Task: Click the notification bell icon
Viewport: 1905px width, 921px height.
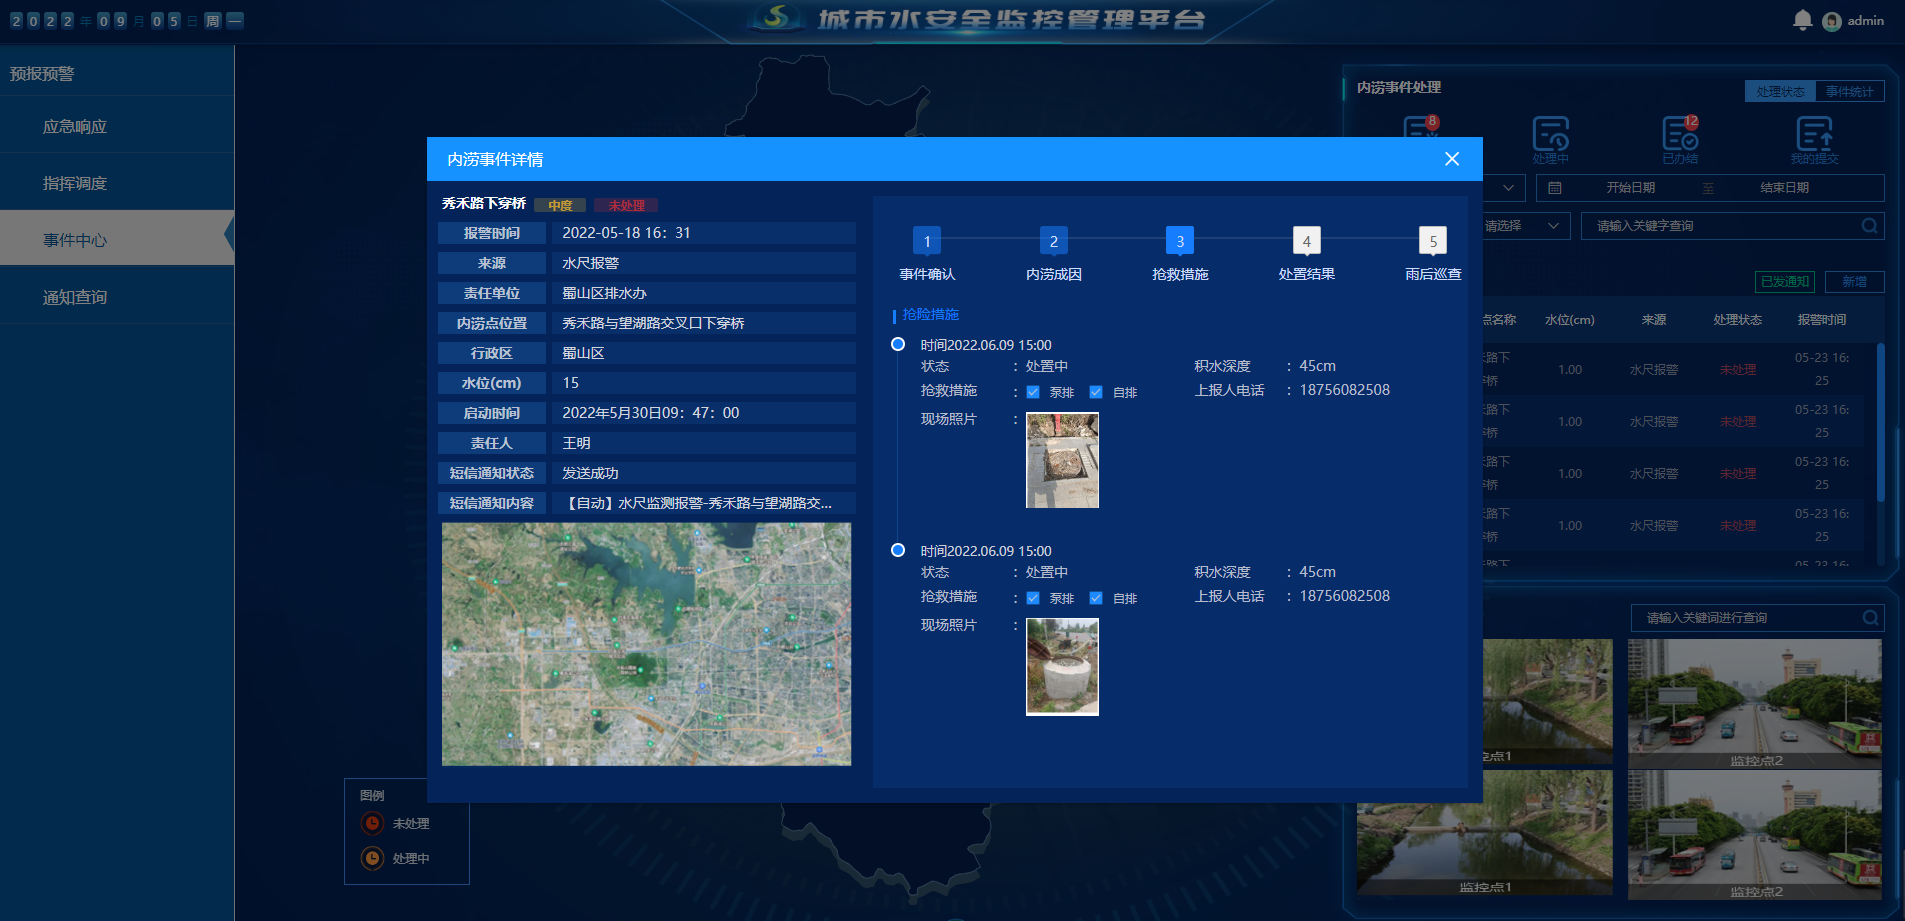Action: tap(1802, 20)
